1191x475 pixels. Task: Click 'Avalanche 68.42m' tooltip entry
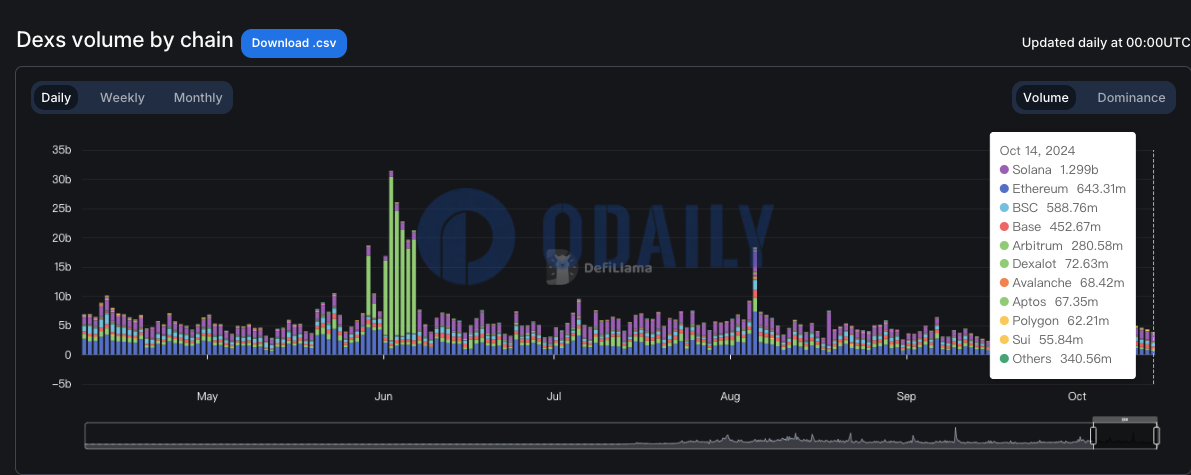tap(1062, 283)
